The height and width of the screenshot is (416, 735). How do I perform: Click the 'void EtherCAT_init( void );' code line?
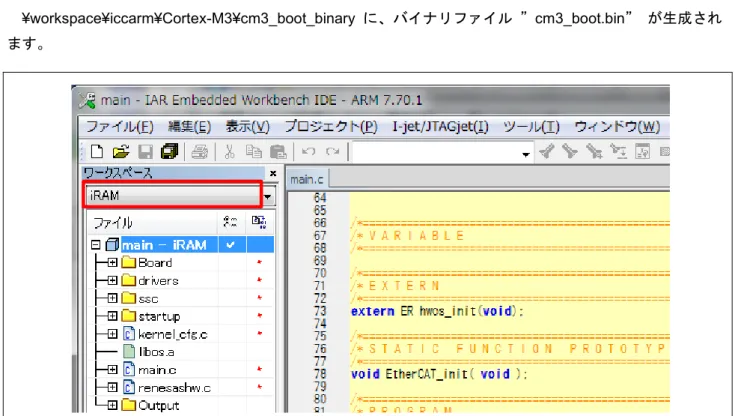tap(439, 374)
